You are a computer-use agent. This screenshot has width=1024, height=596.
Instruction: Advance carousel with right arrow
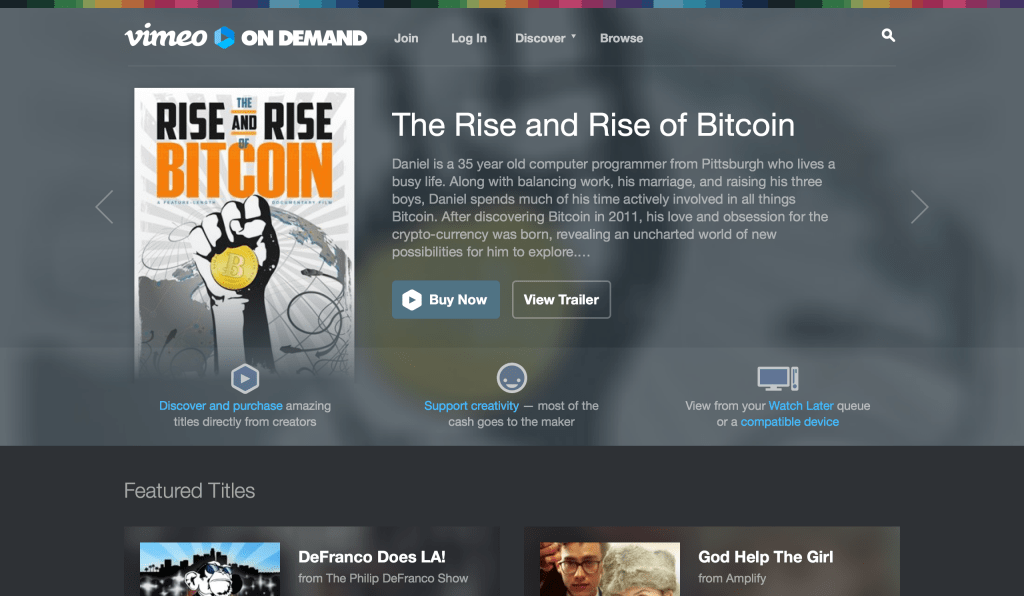click(920, 207)
